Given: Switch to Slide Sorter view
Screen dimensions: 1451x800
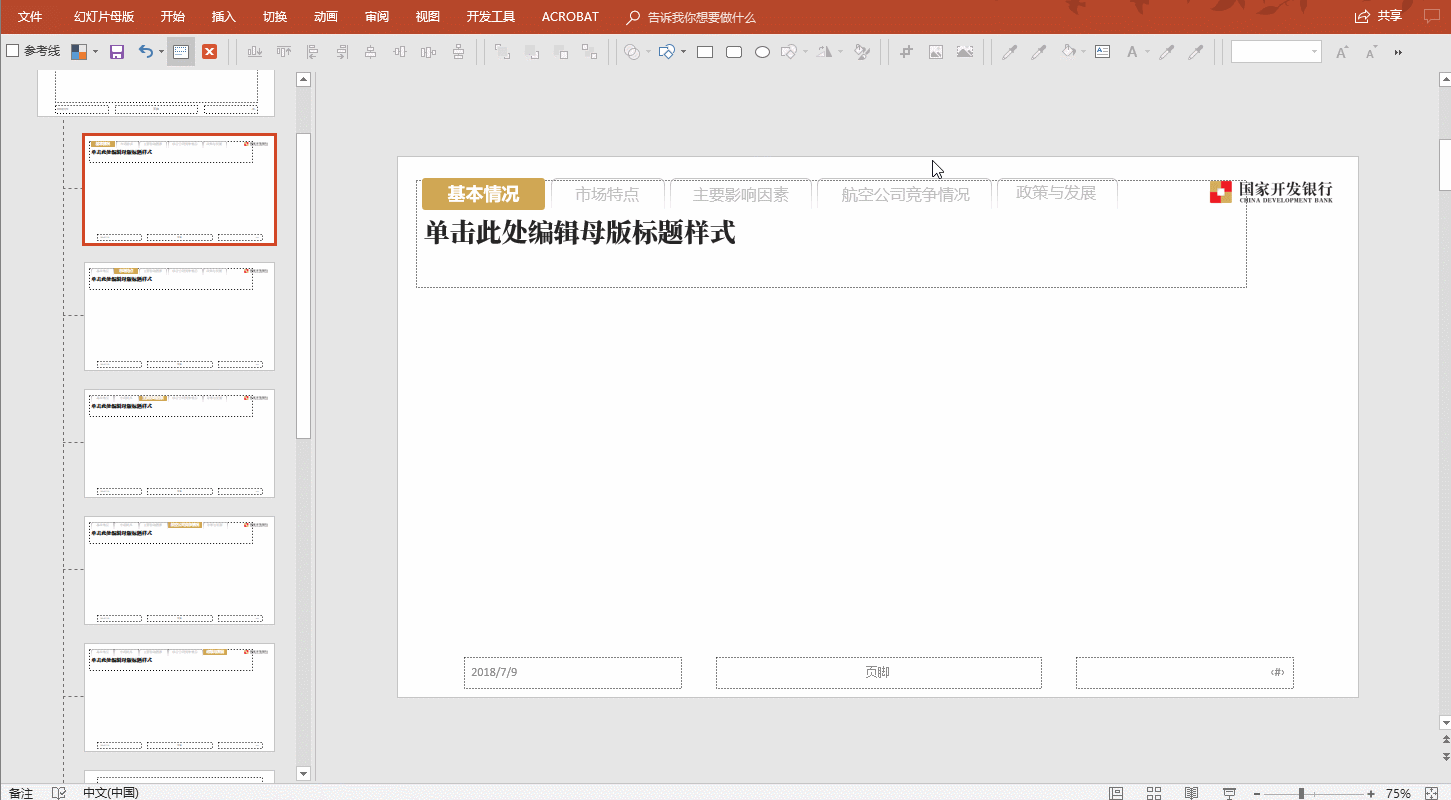Looking at the screenshot, I should 1153,793.
